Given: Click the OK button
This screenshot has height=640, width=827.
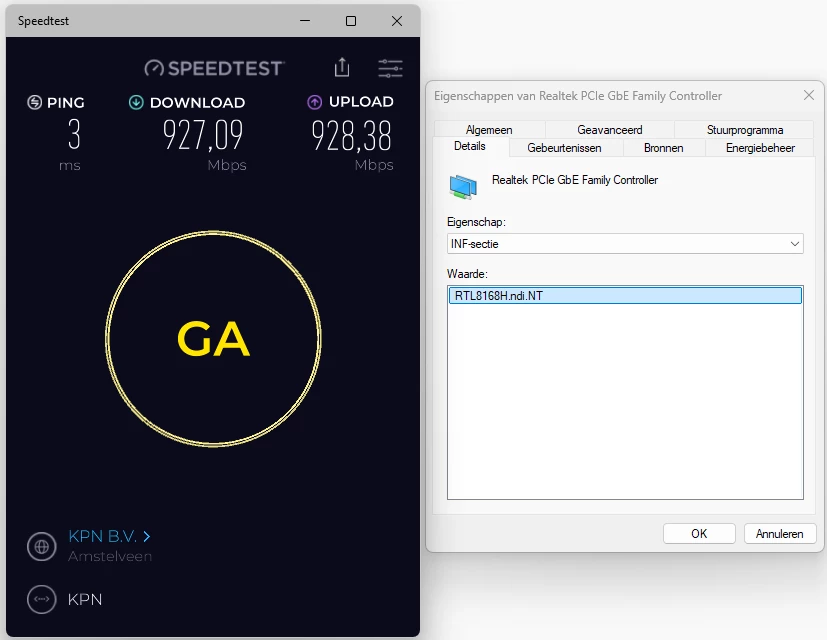Looking at the screenshot, I should [x=699, y=533].
